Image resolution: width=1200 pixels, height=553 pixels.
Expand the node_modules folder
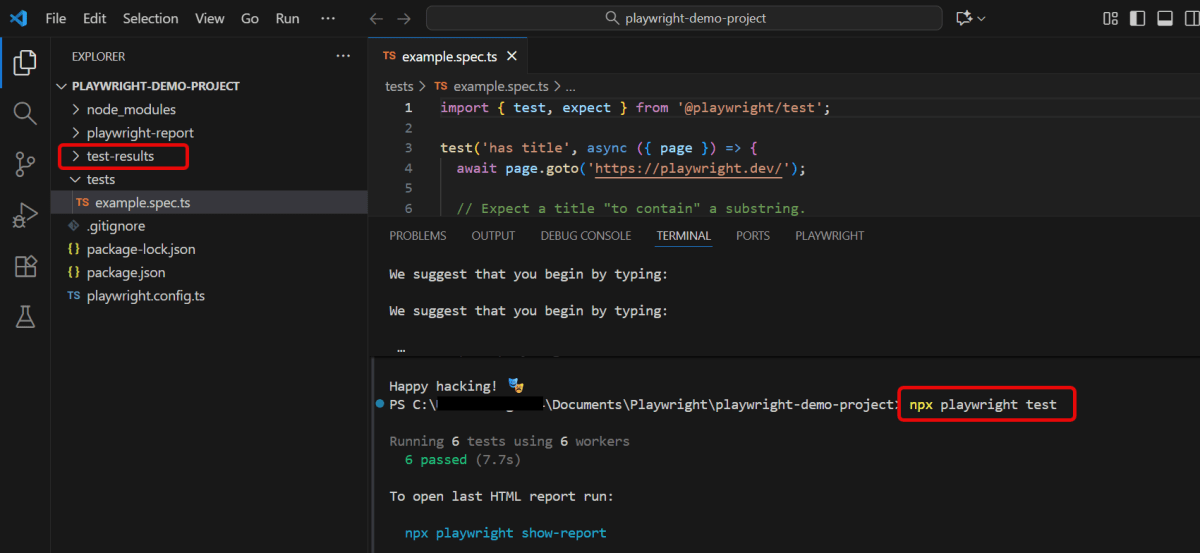pos(130,109)
